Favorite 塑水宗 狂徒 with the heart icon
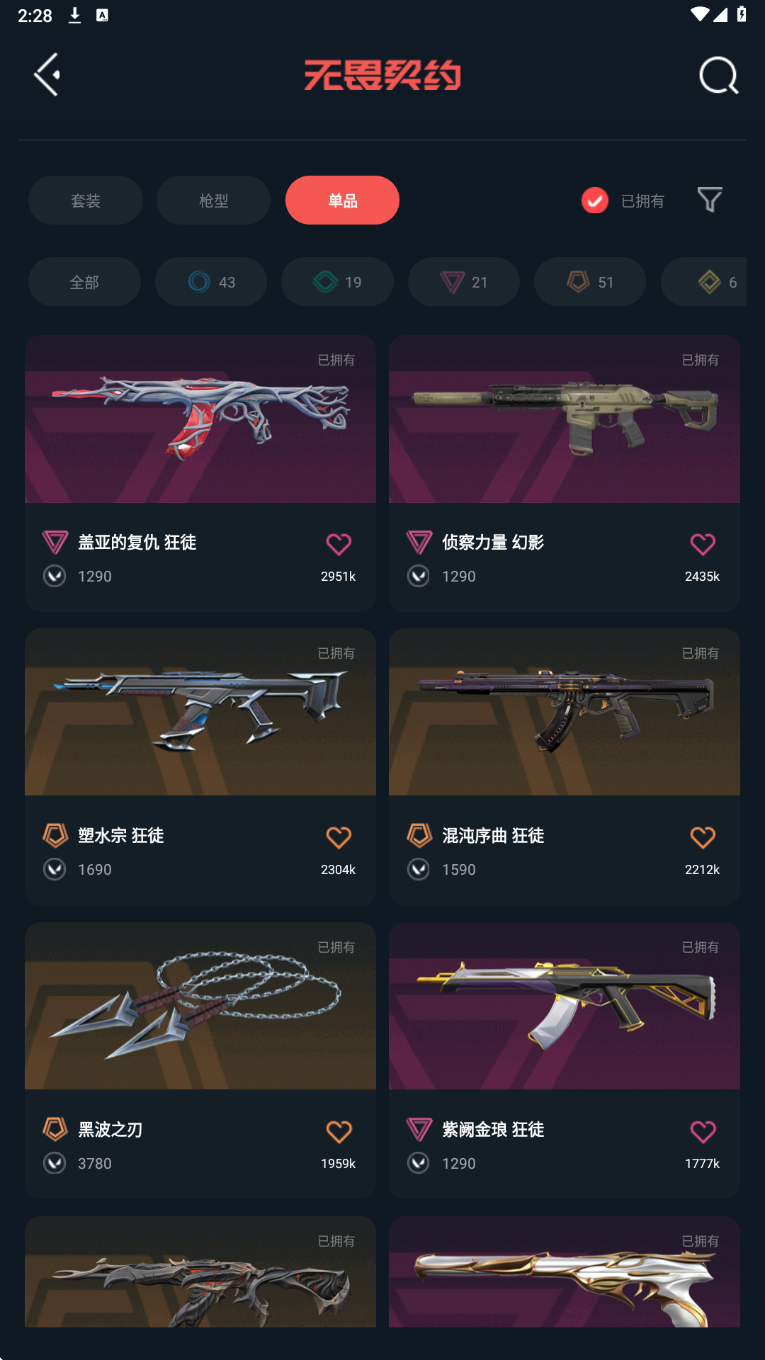Viewport: 765px width, 1360px height. (339, 837)
